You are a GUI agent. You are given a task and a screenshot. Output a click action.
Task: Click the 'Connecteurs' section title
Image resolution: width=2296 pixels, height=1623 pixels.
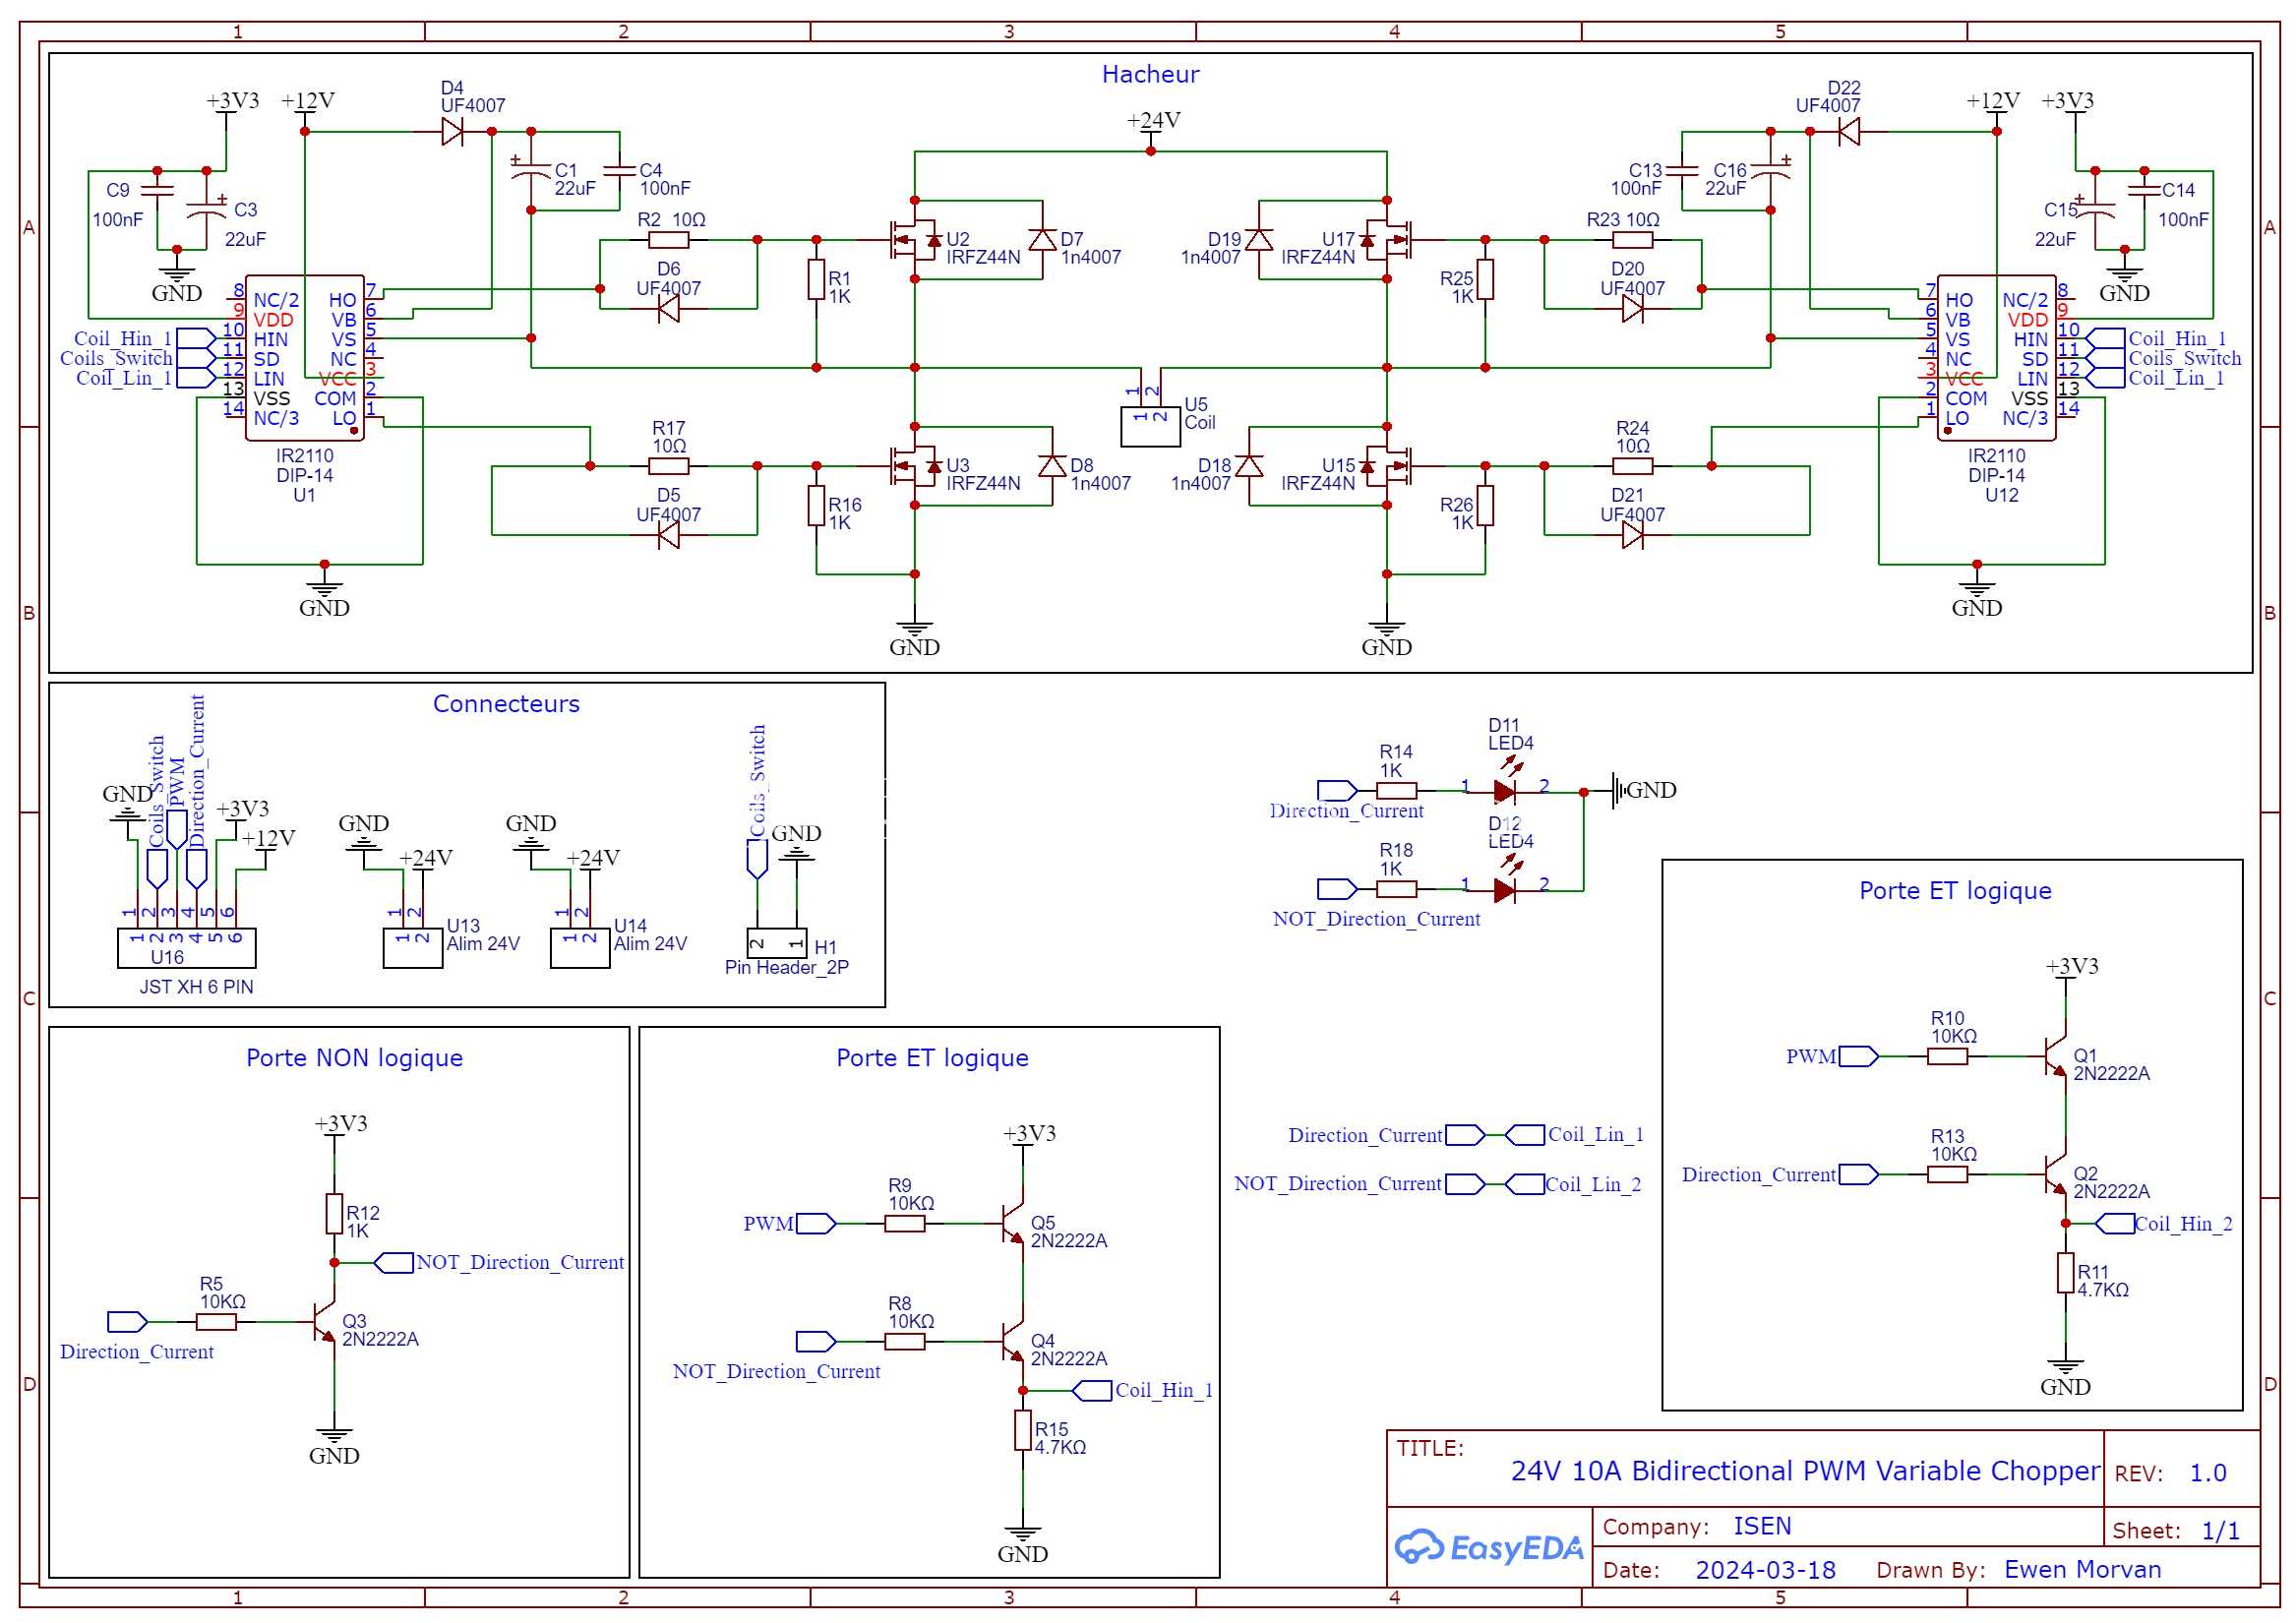(x=506, y=704)
